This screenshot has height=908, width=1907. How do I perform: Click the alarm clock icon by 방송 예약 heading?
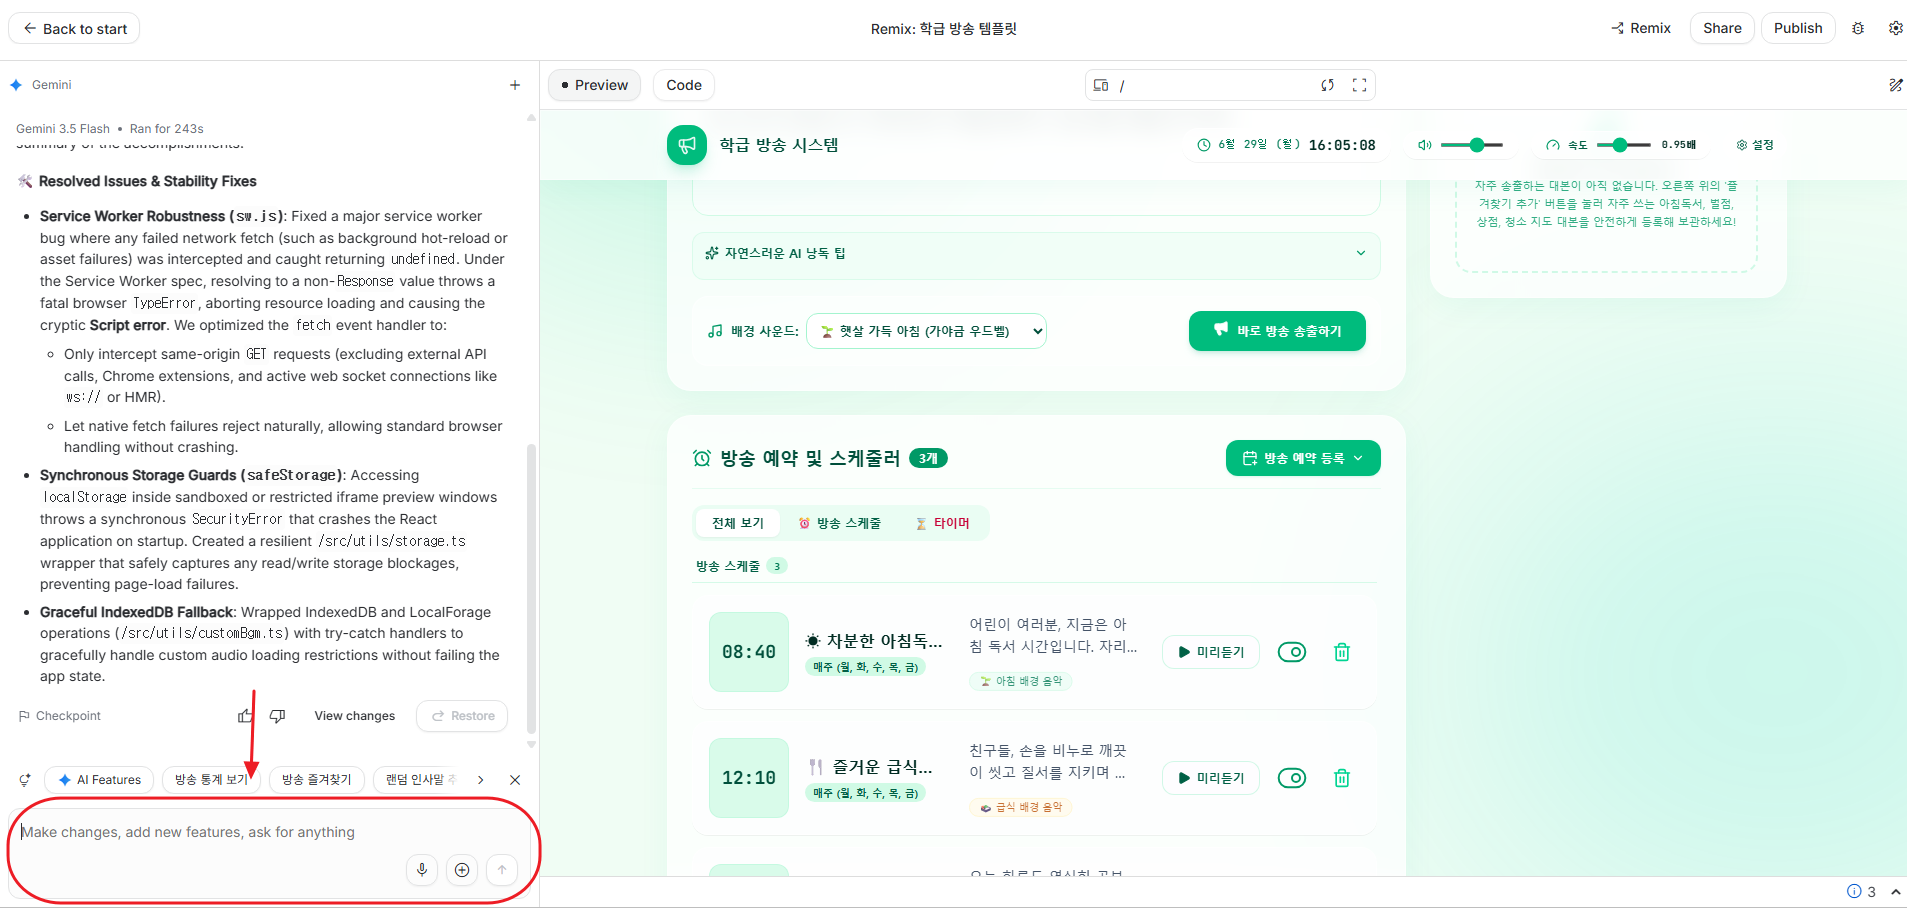[x=702, y=458]
